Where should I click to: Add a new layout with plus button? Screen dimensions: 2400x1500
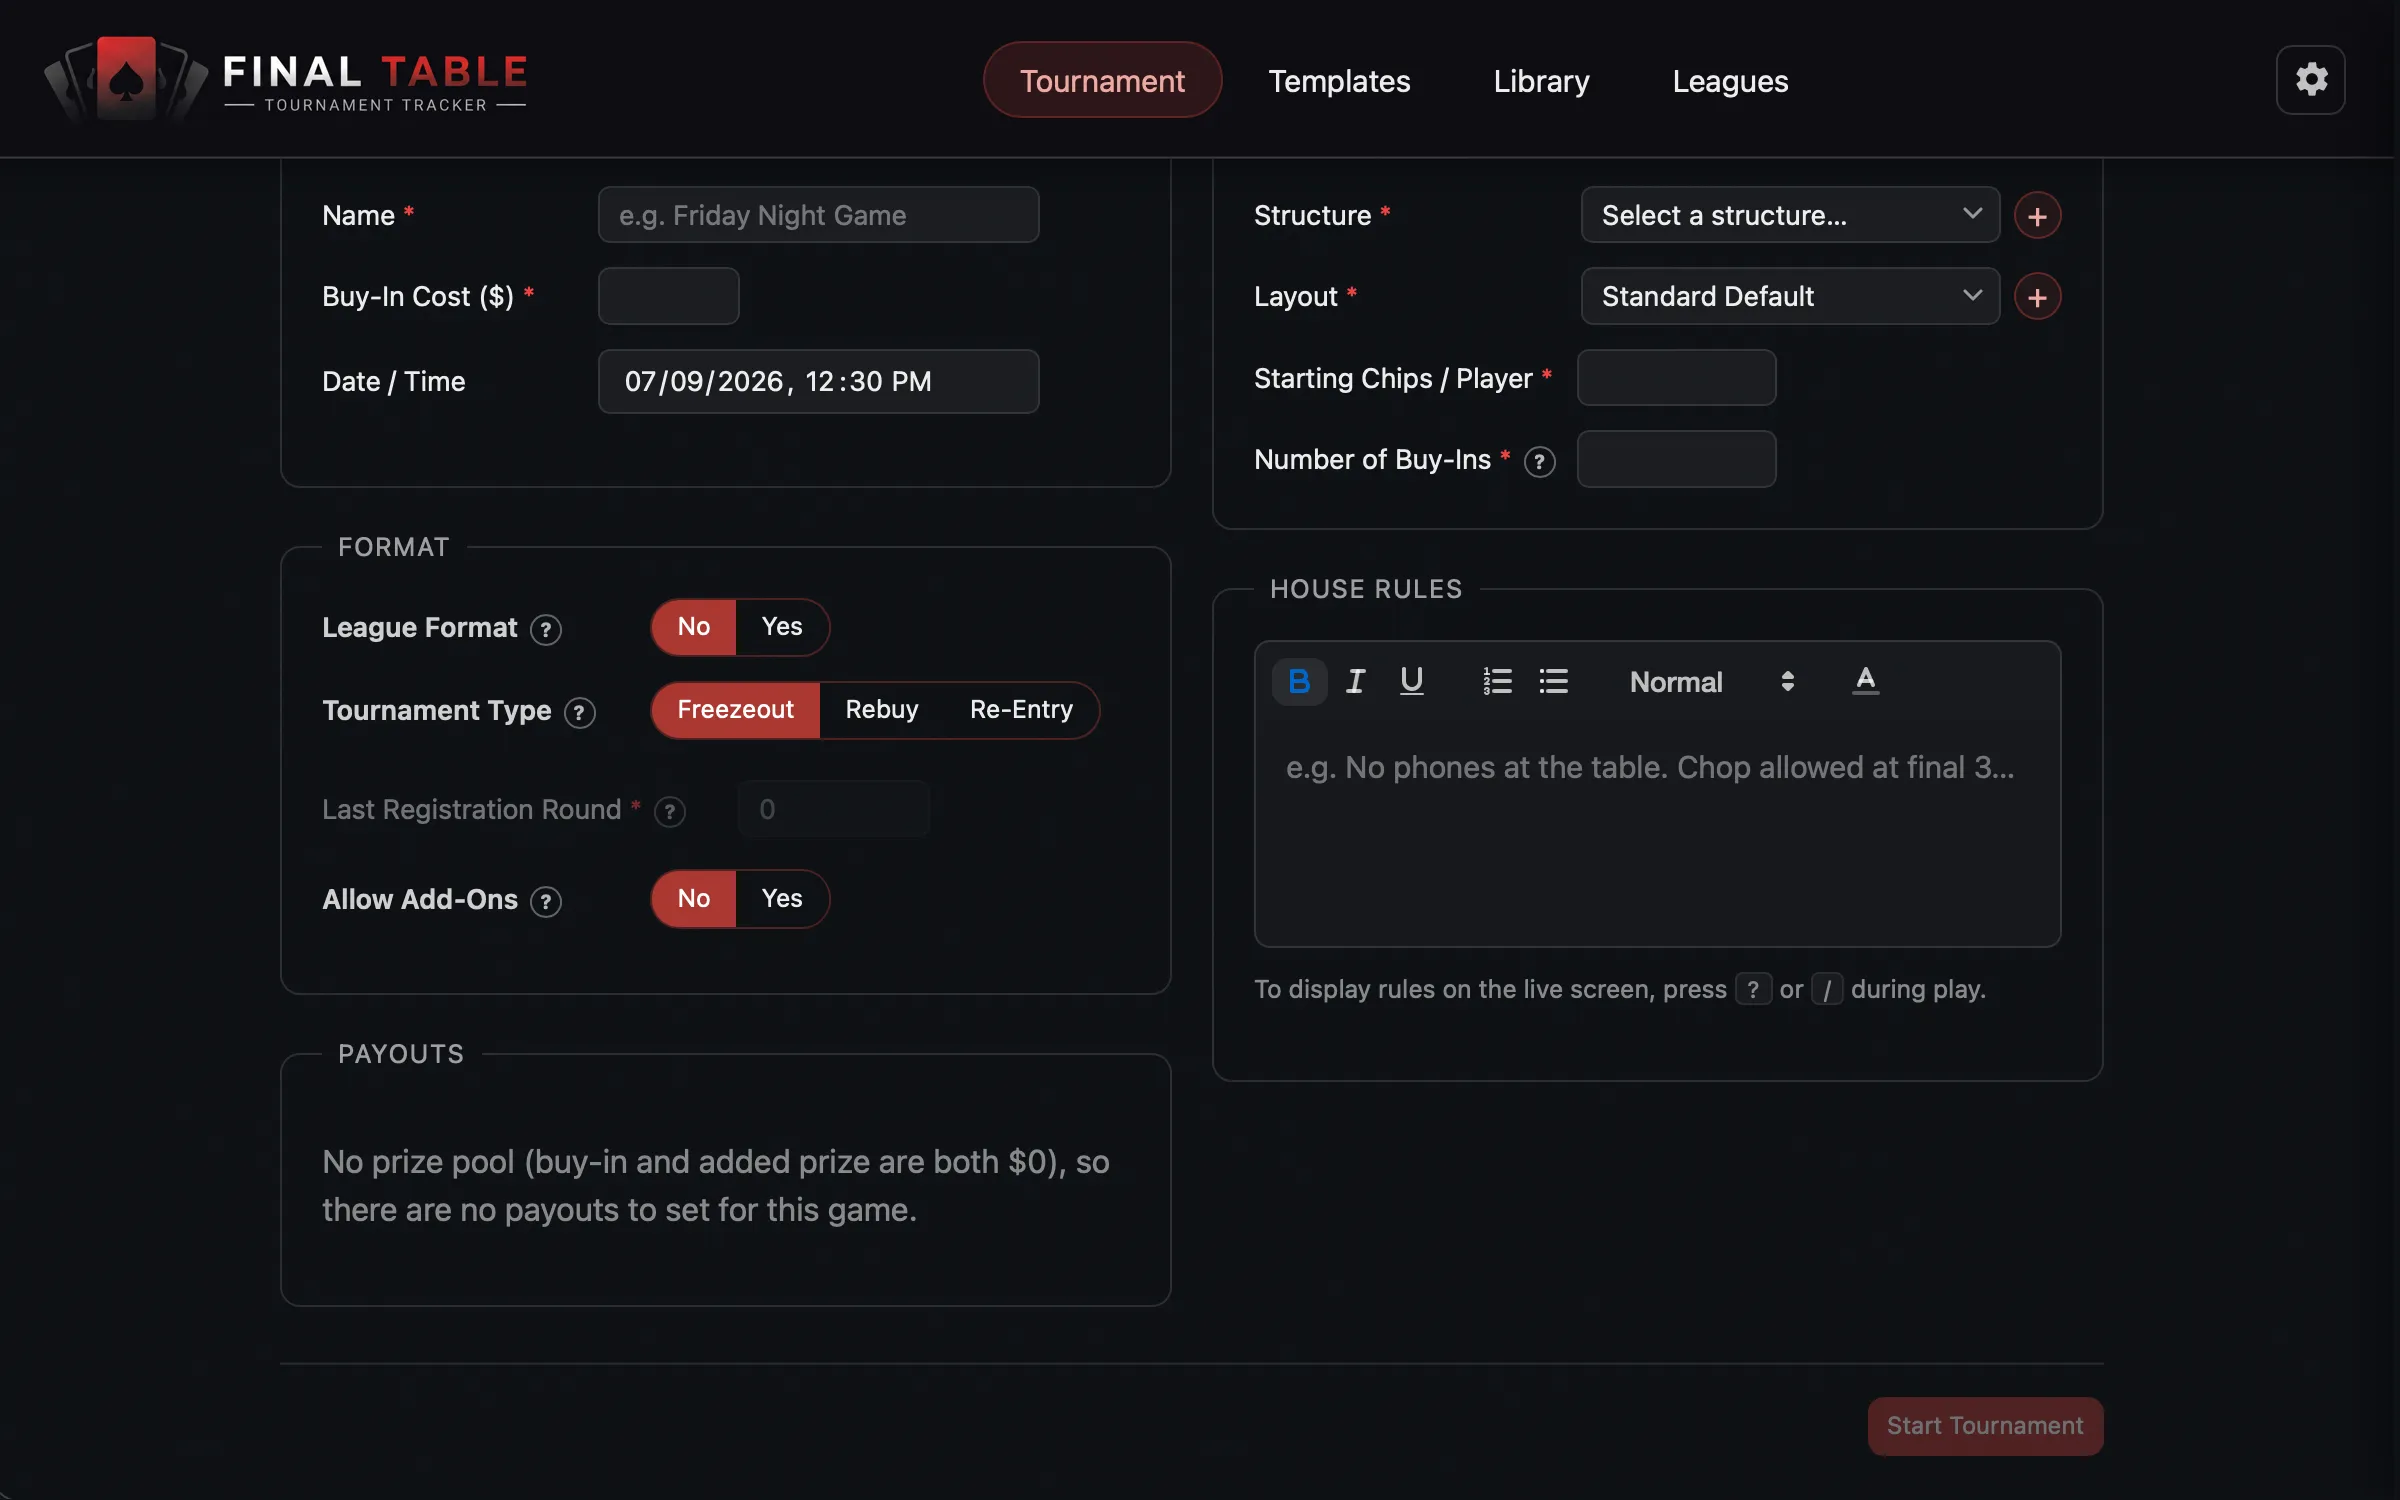(2037, 297)
